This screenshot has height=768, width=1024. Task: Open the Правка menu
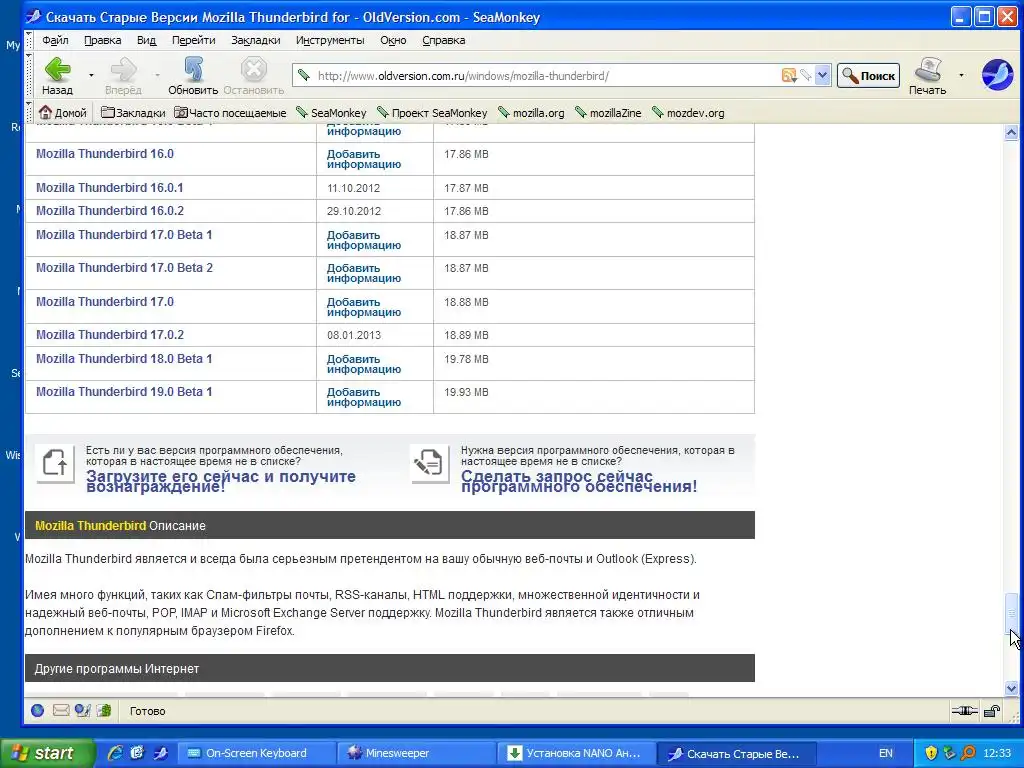[x=103, y=40]
